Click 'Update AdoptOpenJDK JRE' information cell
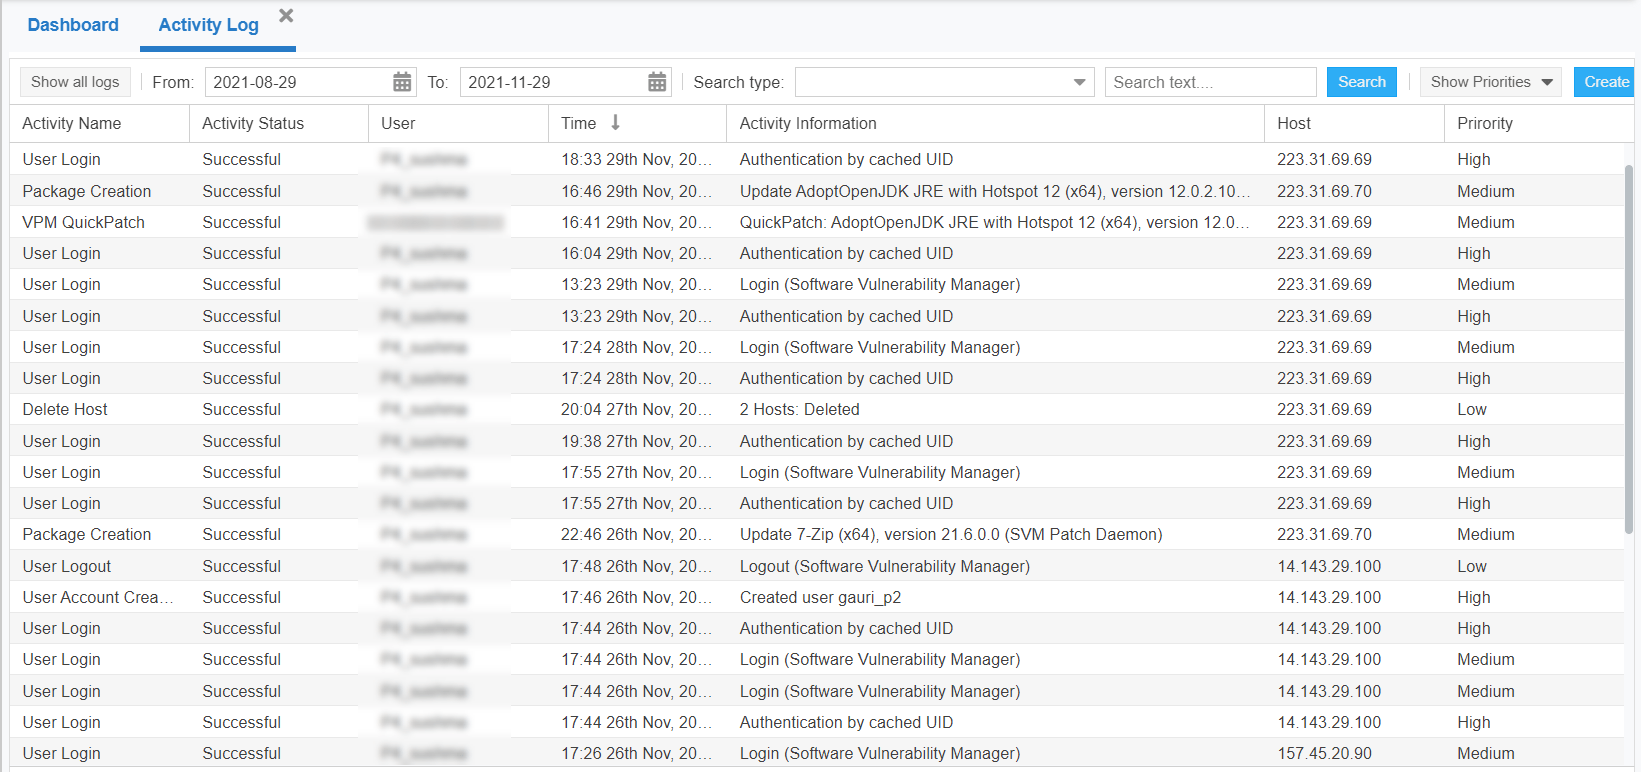 [x=995, y=191]
